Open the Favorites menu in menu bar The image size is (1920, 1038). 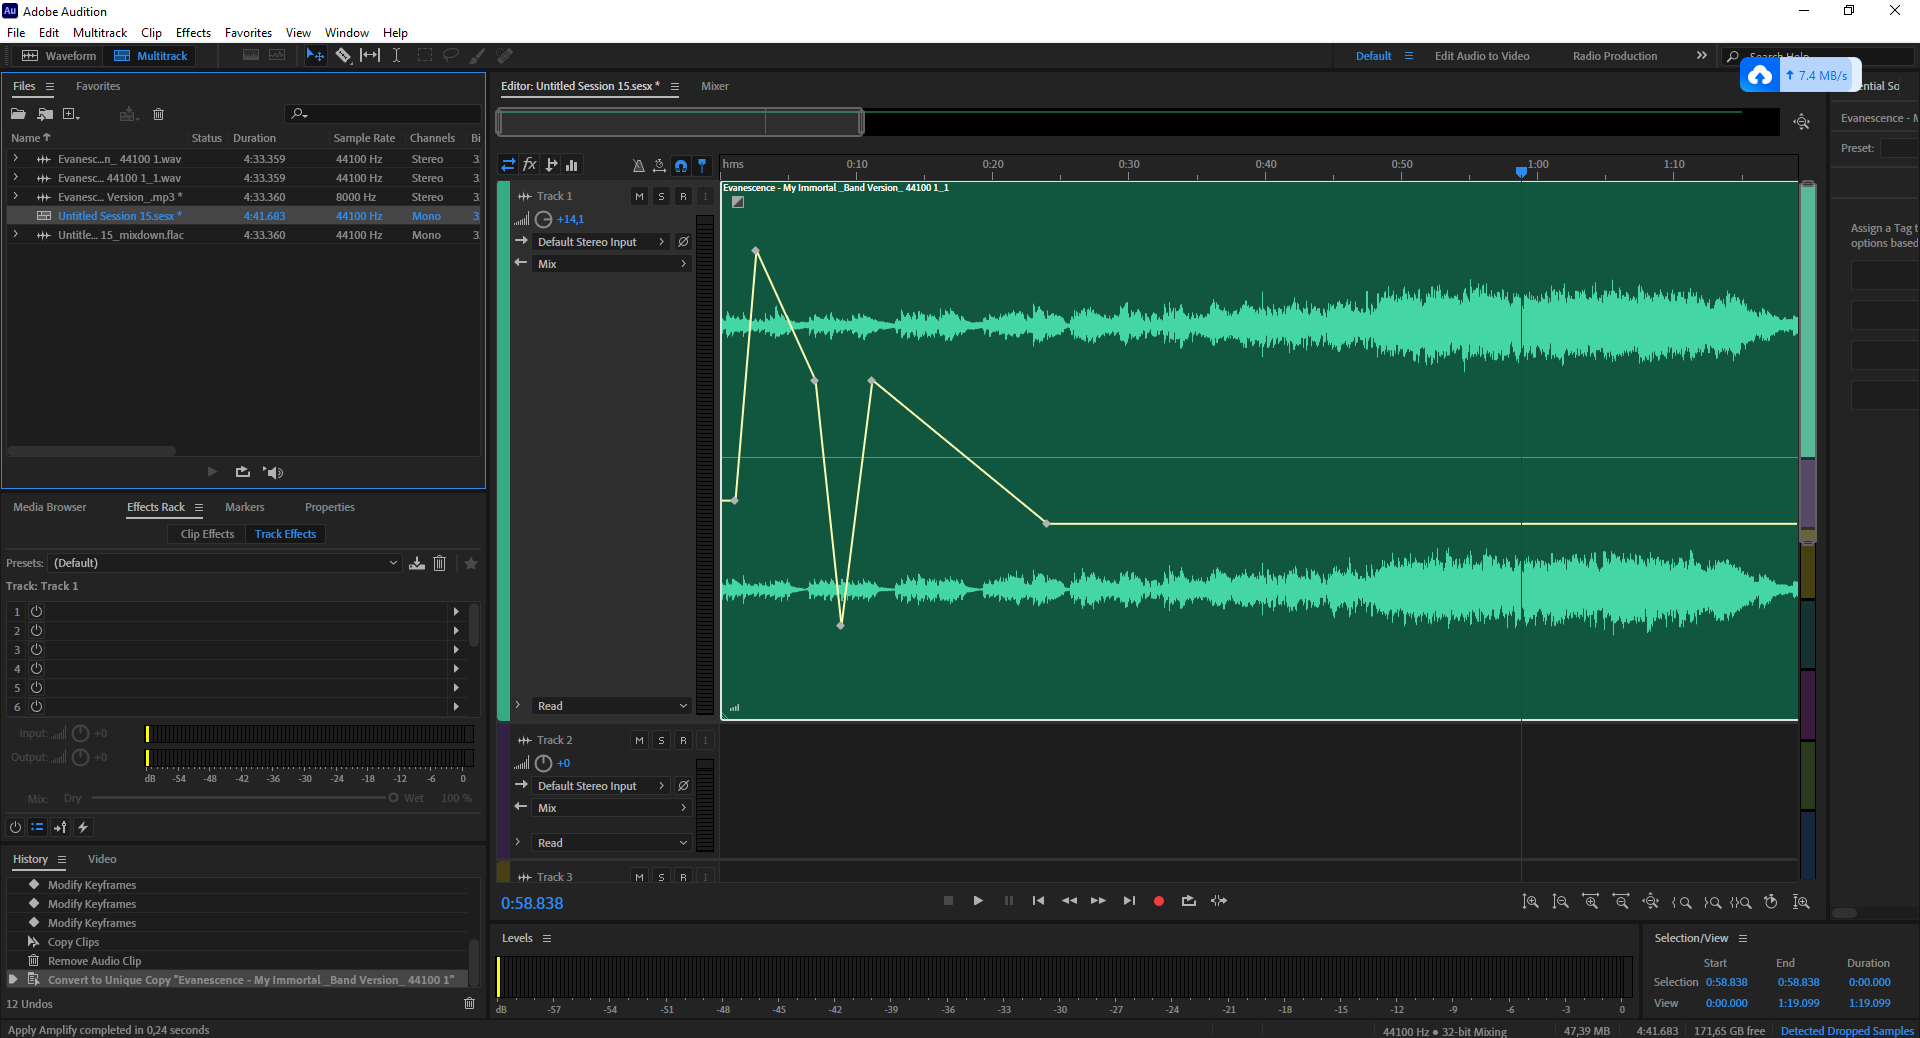click(x=248, y=33)
